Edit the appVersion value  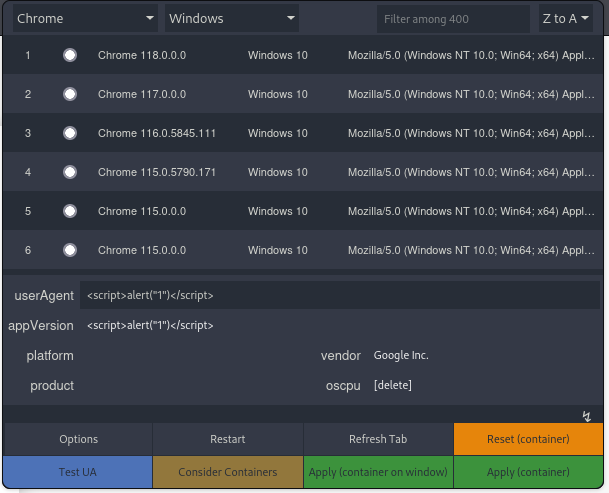(x=340, y=325)
